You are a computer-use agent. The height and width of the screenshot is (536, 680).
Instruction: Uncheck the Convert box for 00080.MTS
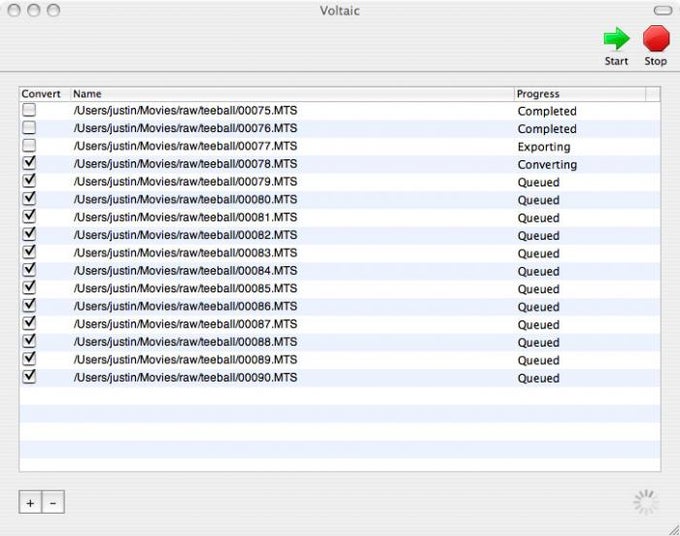pyautogui.click(x=29, y=199)
